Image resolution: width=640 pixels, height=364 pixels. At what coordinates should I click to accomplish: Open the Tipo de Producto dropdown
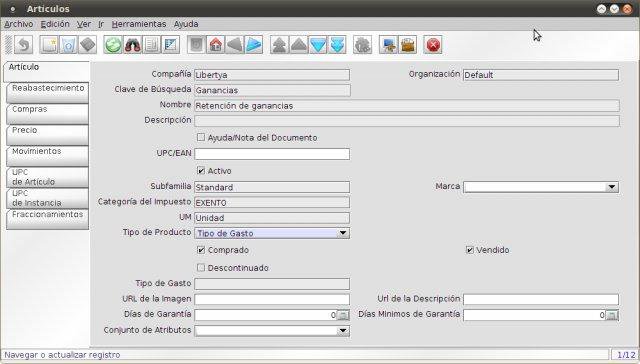(343, 233)
